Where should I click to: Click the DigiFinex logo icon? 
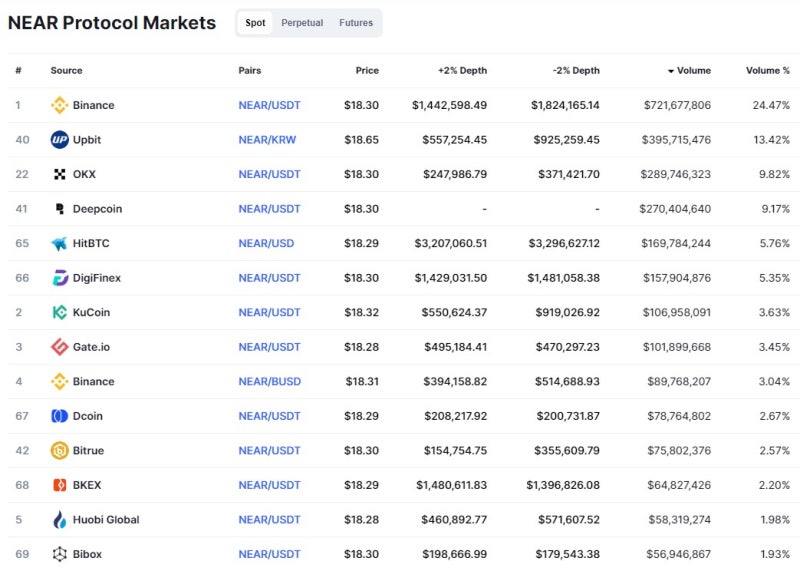pyautogui.click(x=59, y=278)
